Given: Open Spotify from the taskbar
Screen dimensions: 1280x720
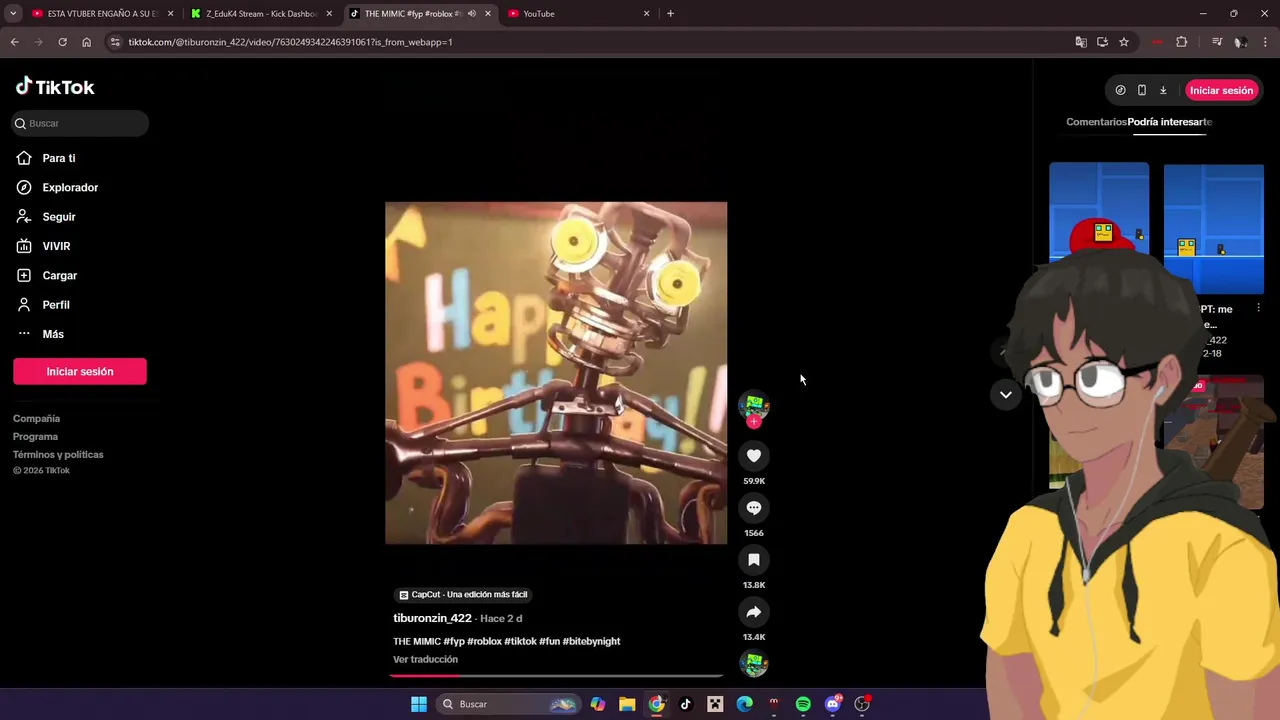Looking at the screenshot, I should click(803, 704).
